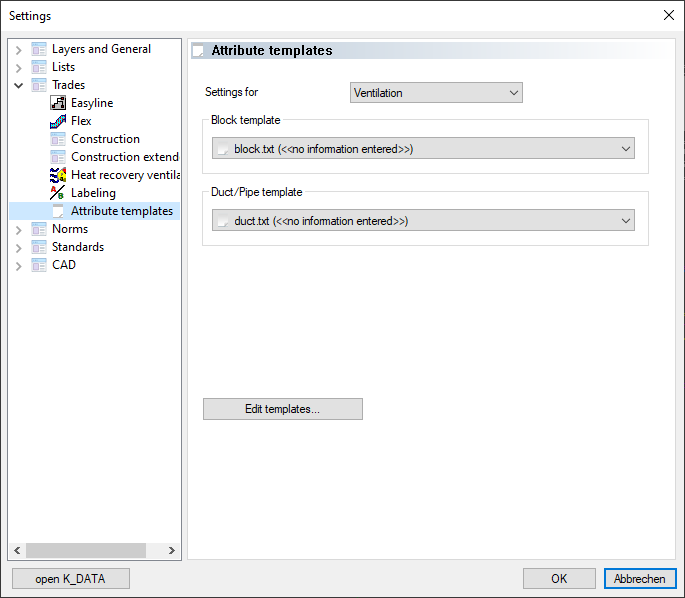Click the Layers and General tree icon
685x598 pixels.
[x=39, y=49]
